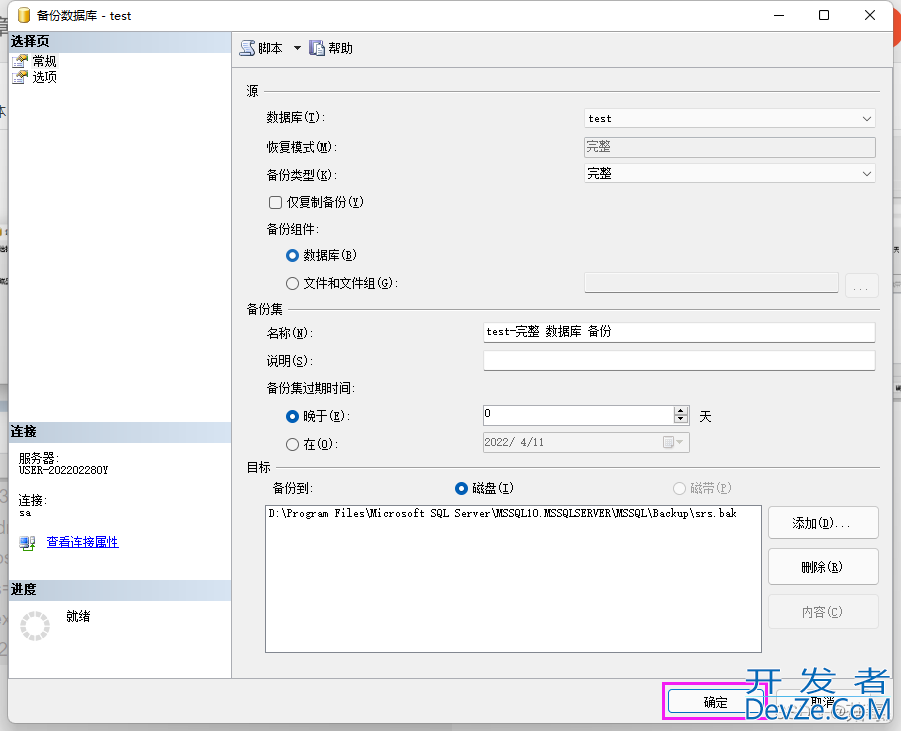Click the Remove (删除) destination button
The image size is (901, 731).
pos(823,567)
